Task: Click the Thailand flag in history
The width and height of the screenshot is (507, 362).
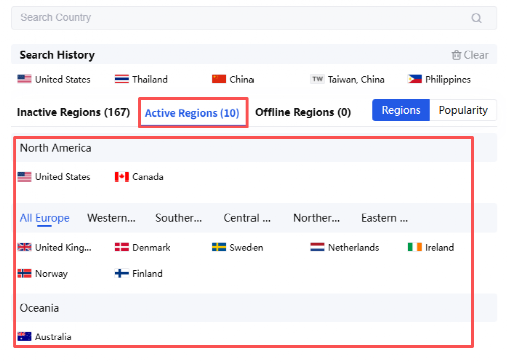Action: tap(122, 79)
